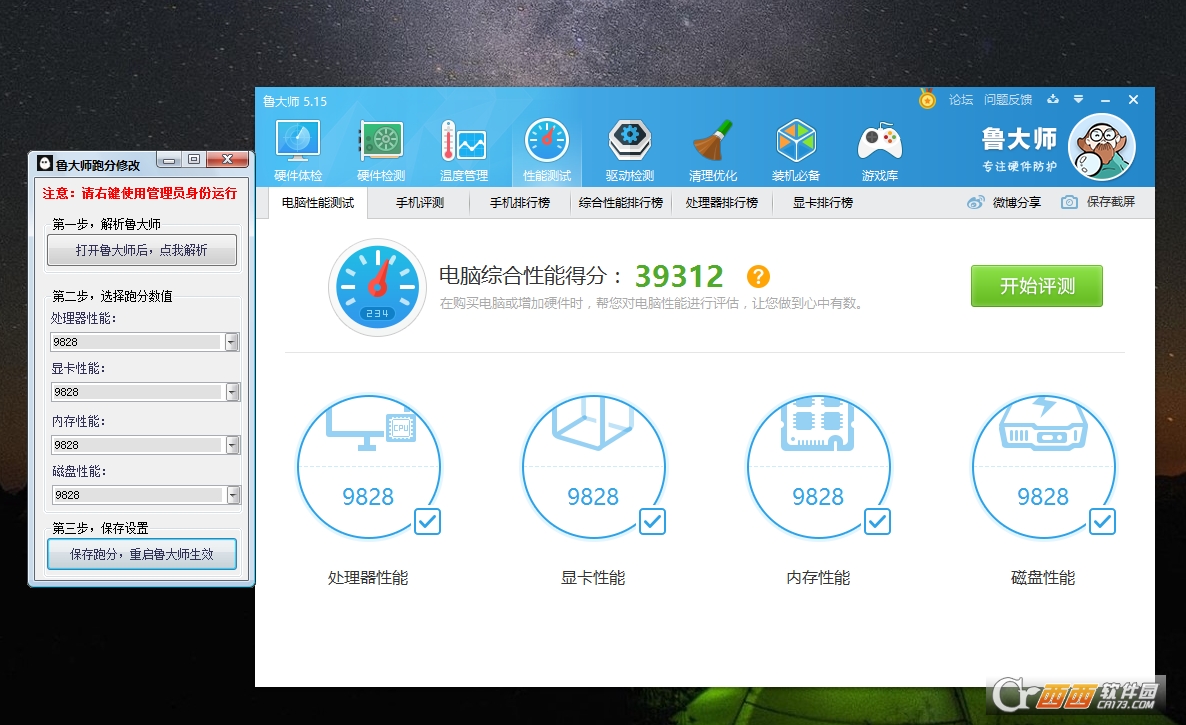
Task: Switch to the 手机评测 tab
Action: pos(419,203)
